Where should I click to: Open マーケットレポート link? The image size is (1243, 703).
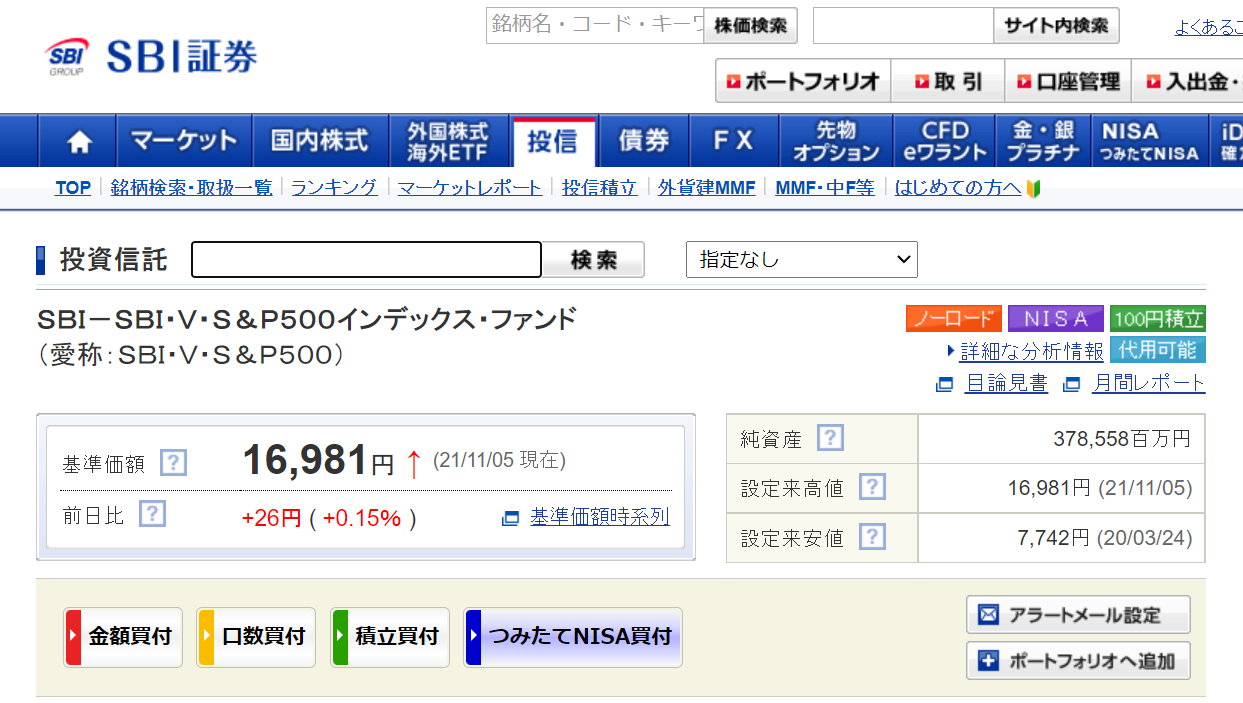[x=470, y=188]
